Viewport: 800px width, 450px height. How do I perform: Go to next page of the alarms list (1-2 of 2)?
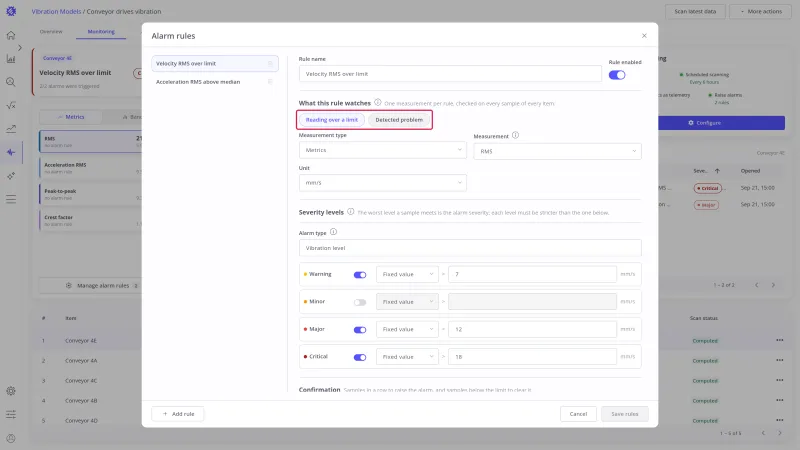coord(773,285)
